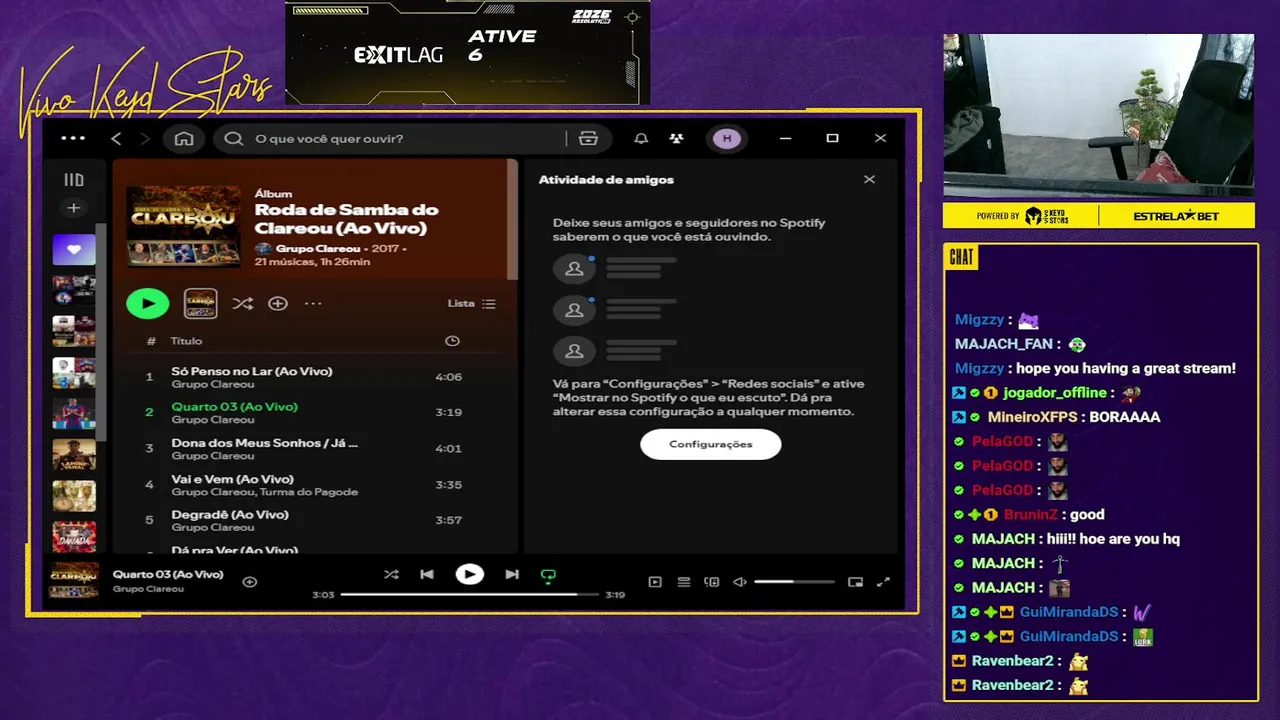1280x720 pixels.
Task: Click the album view vertical scrollbar
Action: click(x=513, y=220)
